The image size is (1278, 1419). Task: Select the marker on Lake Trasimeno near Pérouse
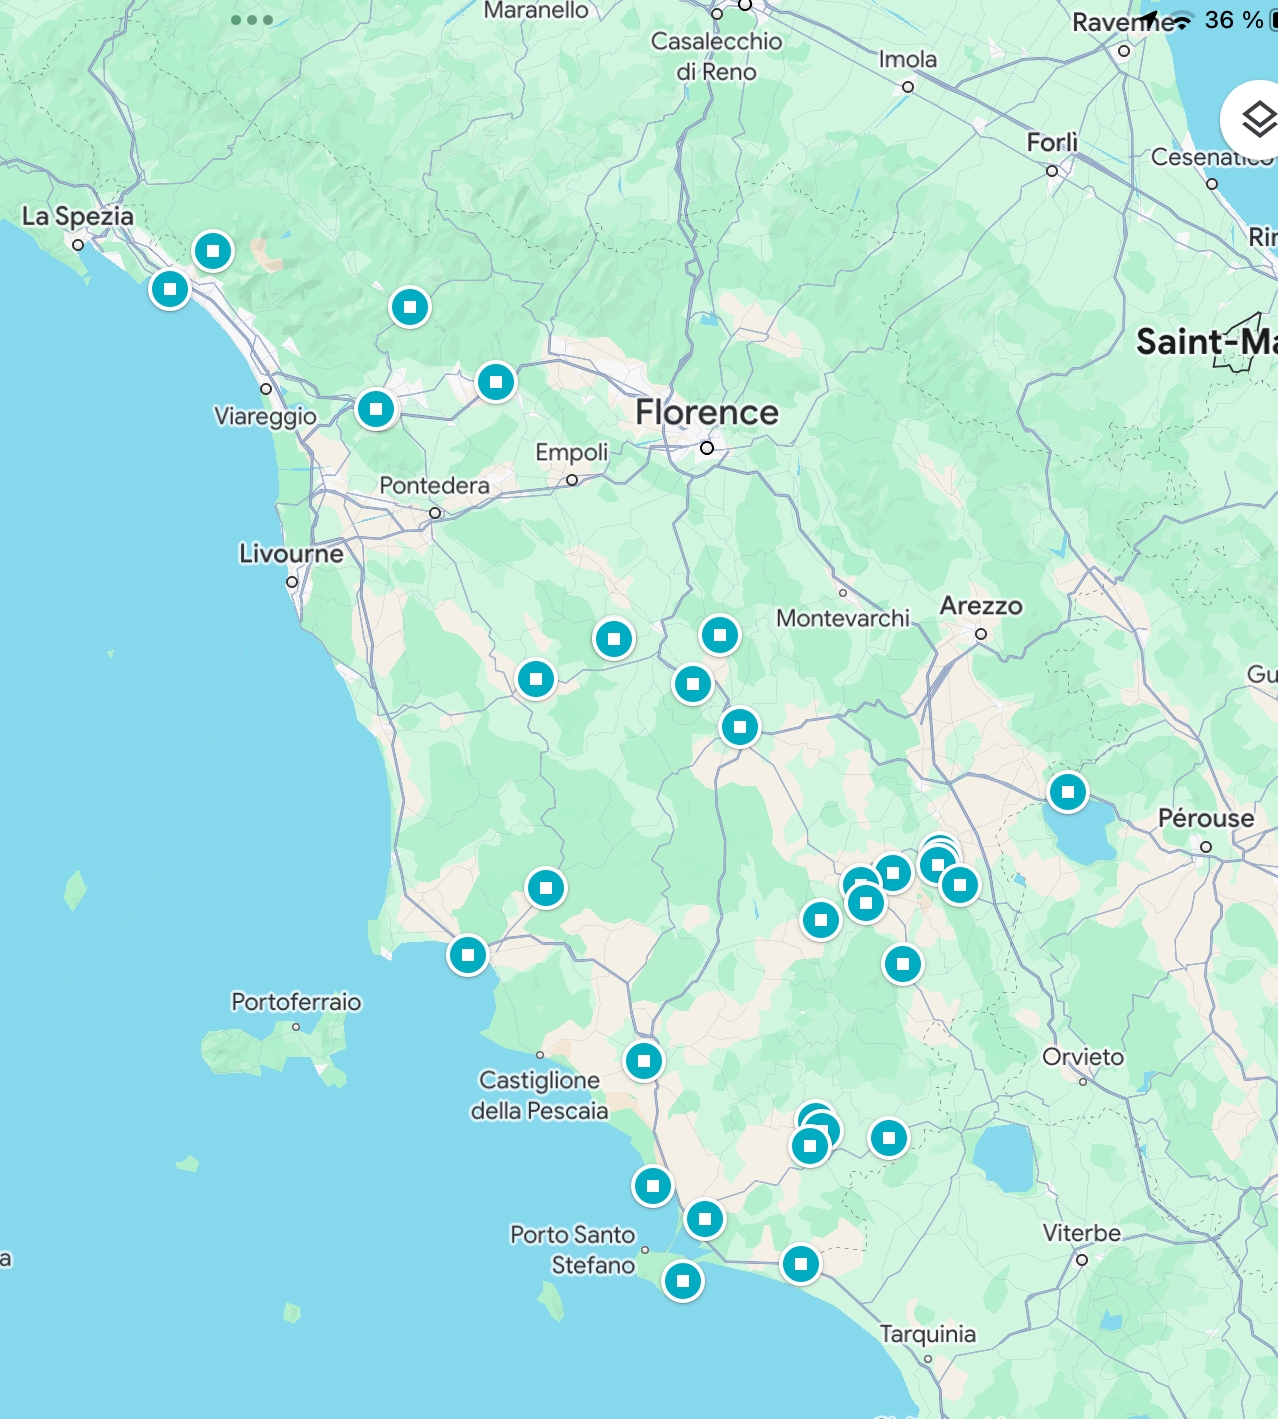1068,792
